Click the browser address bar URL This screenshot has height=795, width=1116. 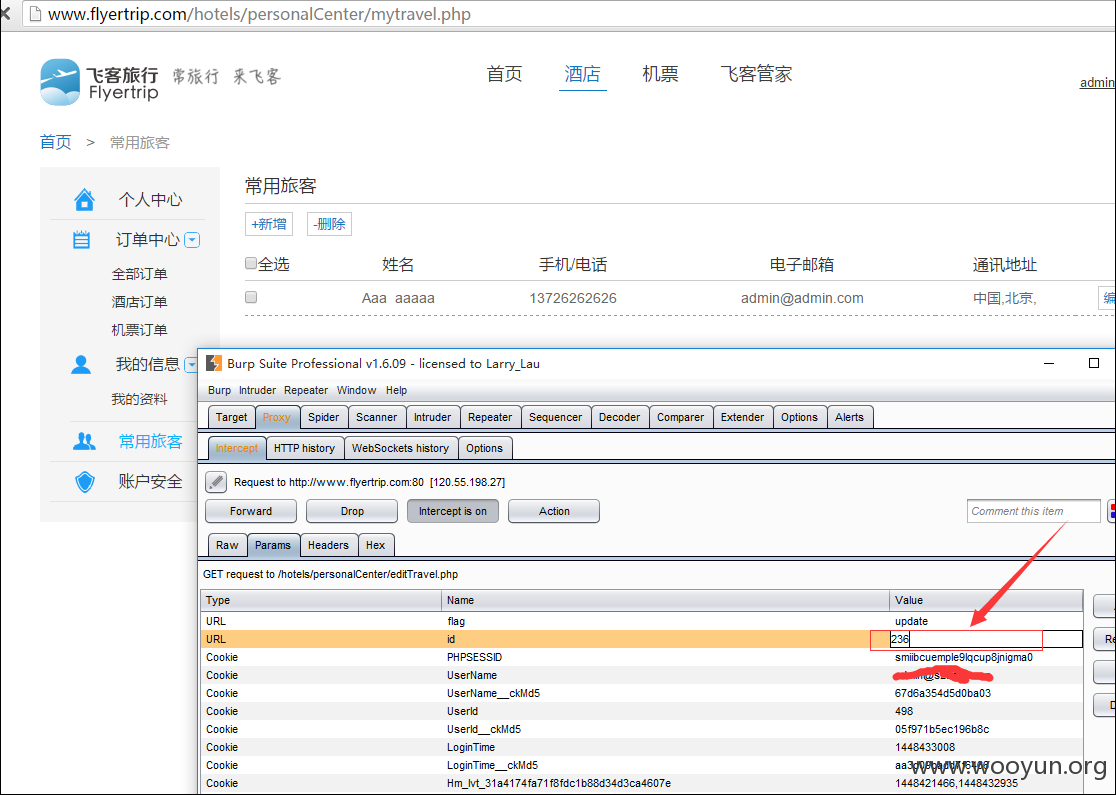[259, 14]
